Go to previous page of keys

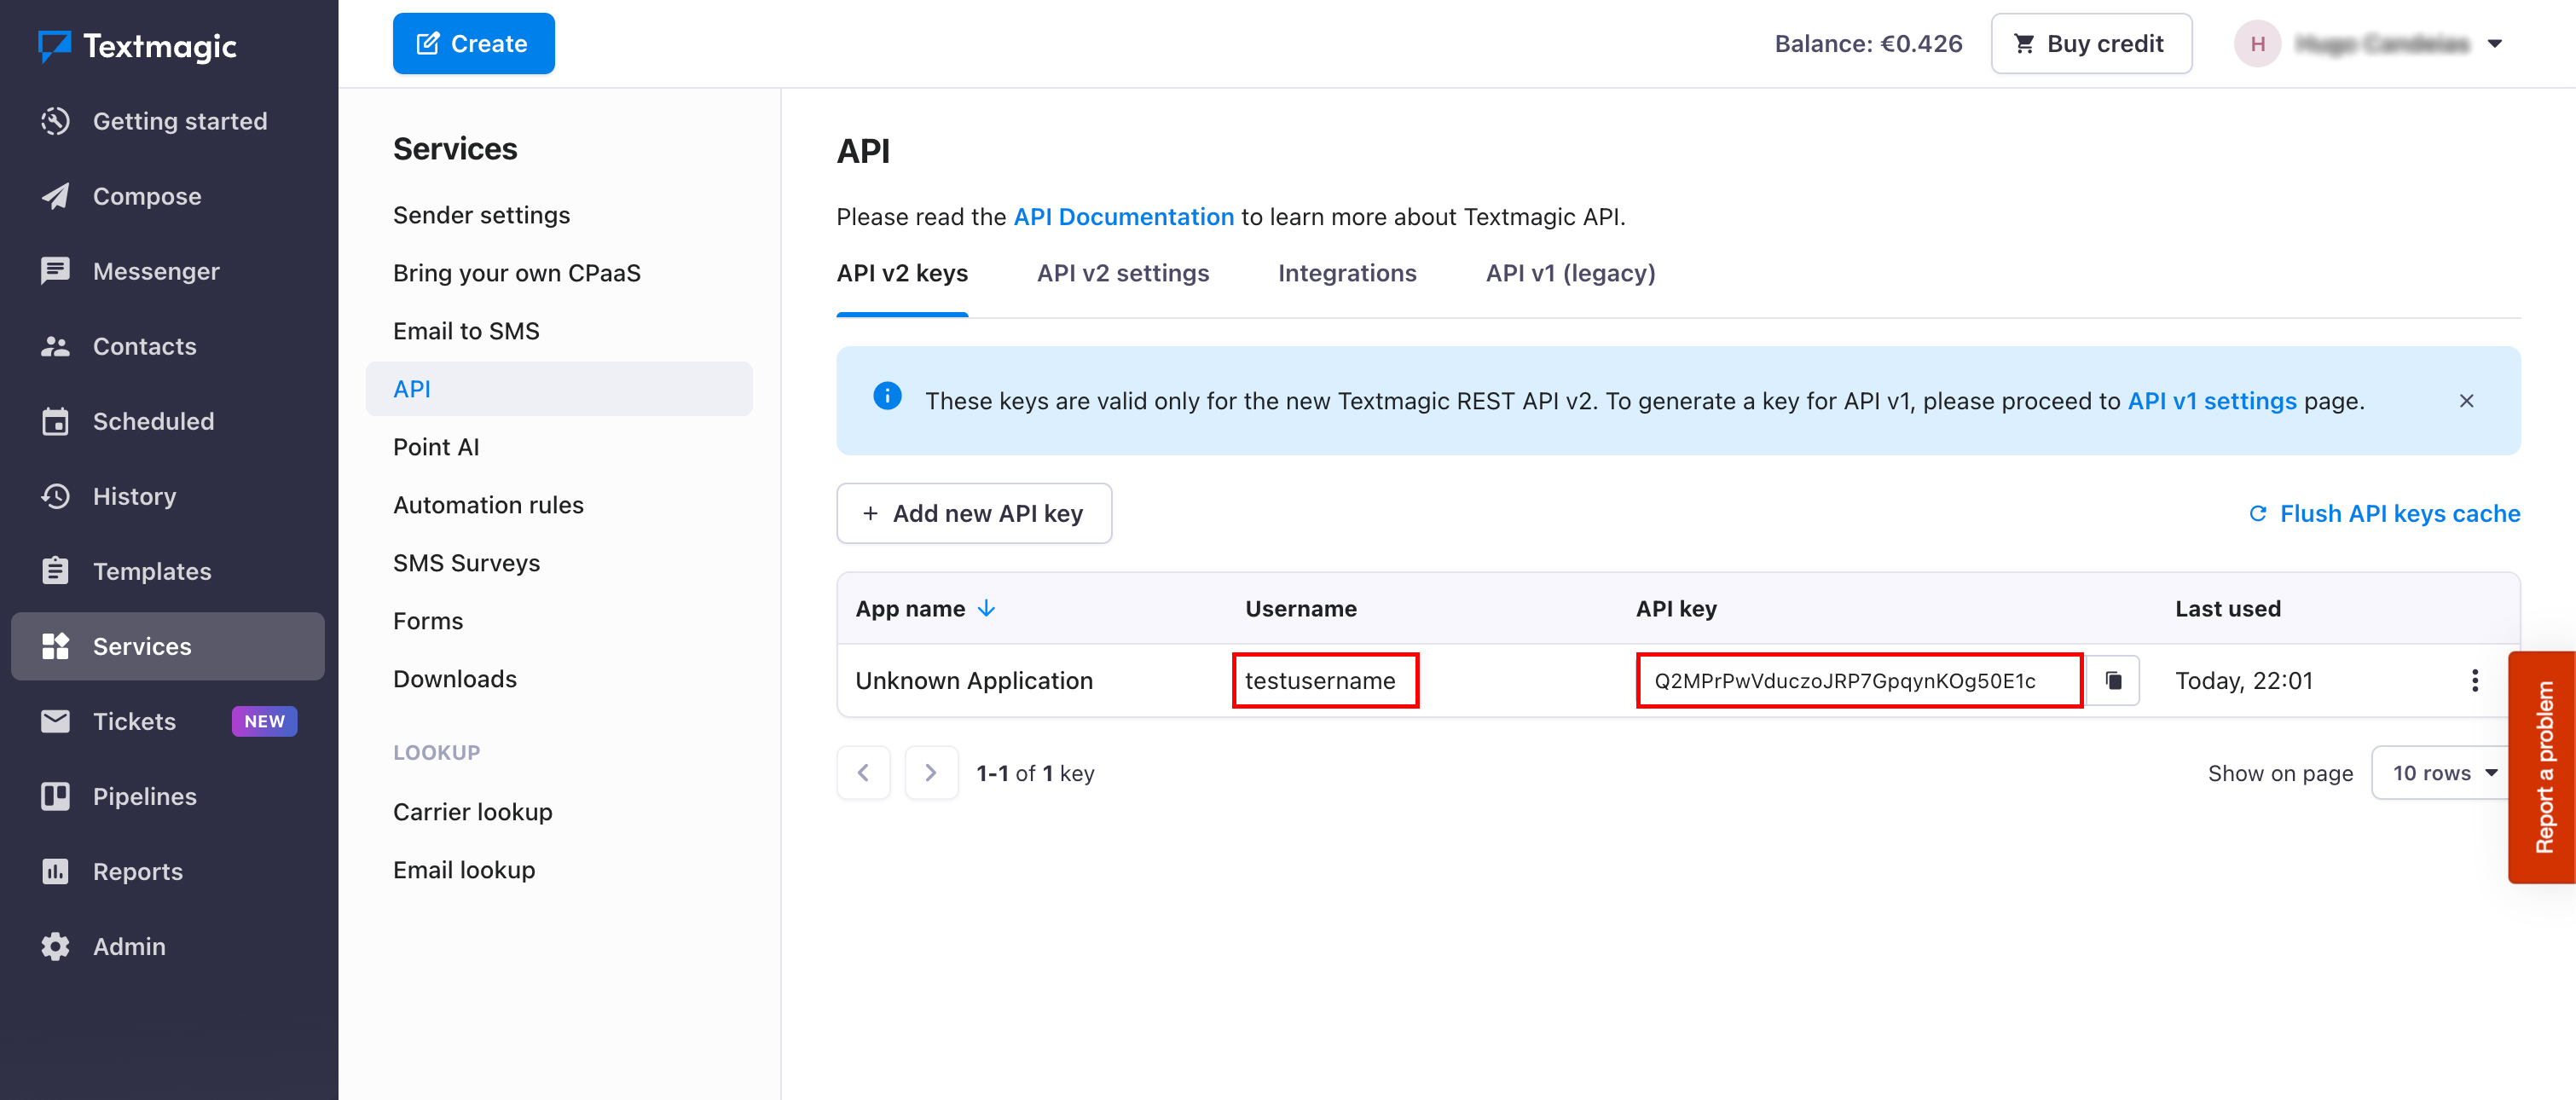[x=863, y=773]
